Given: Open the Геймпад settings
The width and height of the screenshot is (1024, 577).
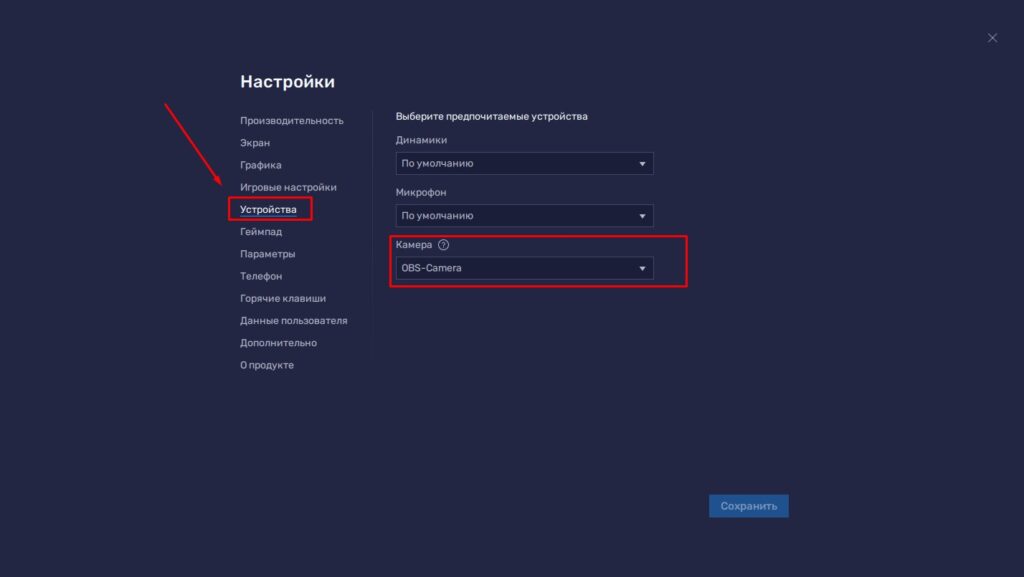Looking at the screenshot, I should pyautogui.click(x=261, y=232).
